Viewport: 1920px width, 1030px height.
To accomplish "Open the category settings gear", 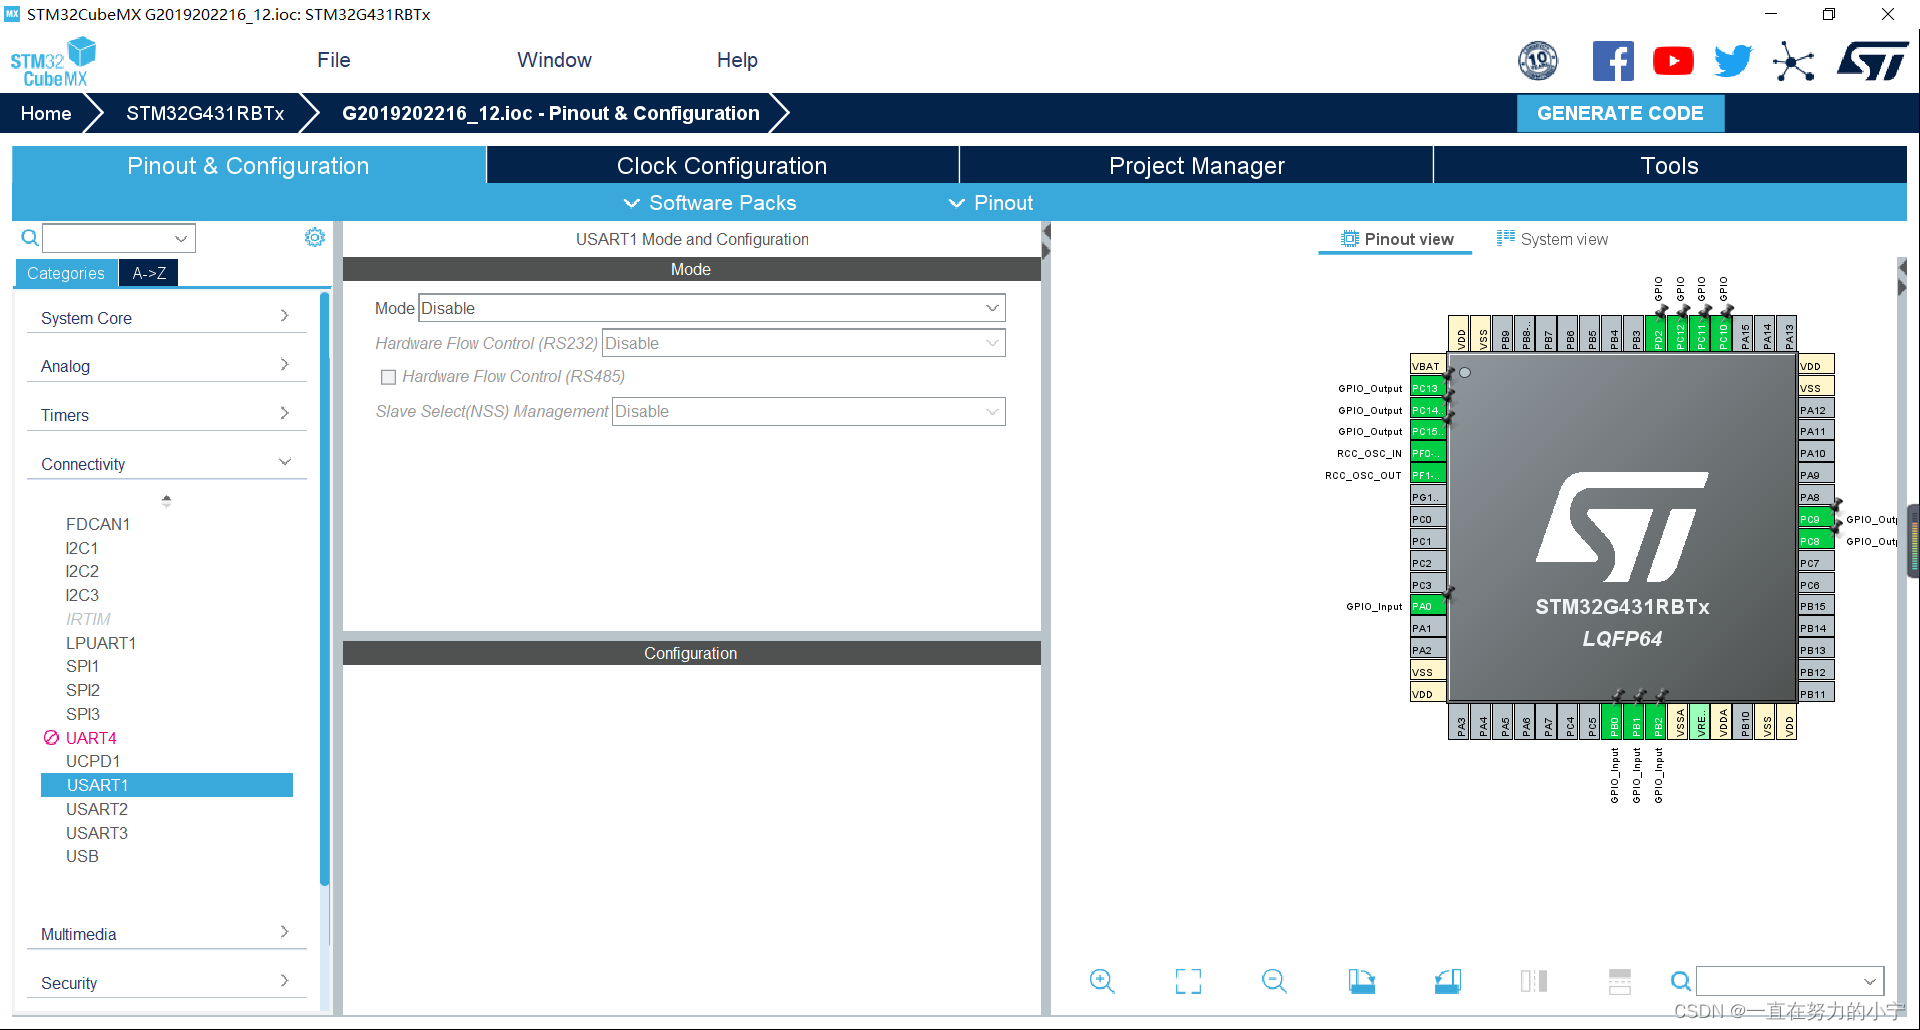I will [315, 237].
